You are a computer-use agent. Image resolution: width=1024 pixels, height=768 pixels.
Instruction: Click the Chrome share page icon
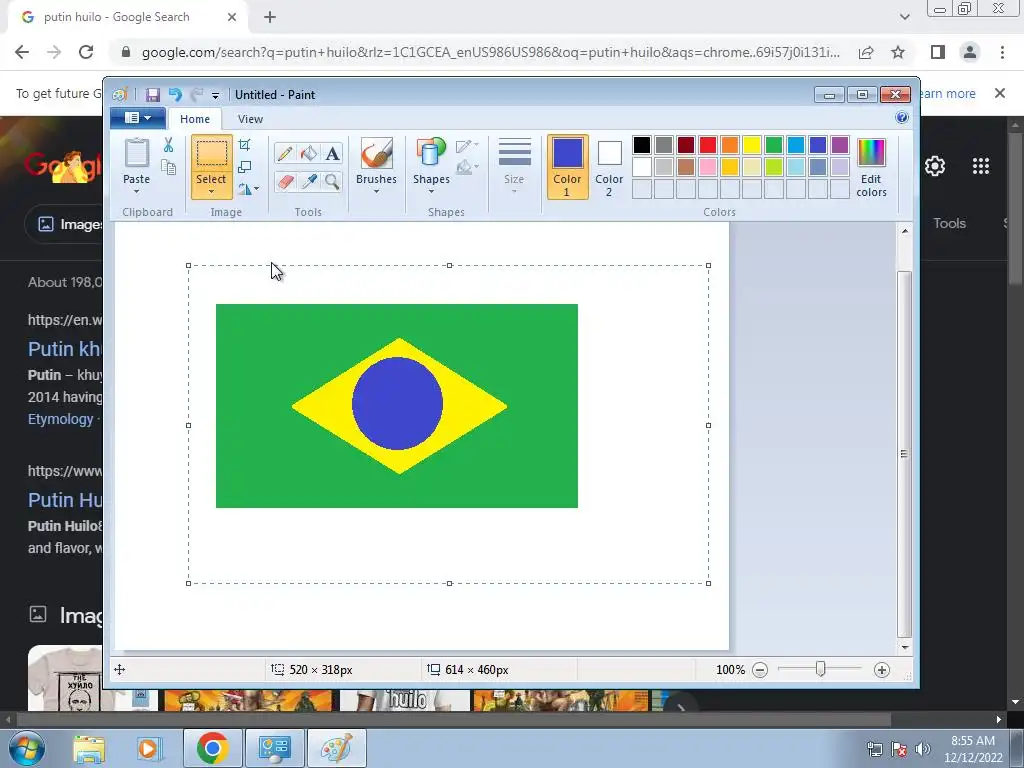[866, 52]
